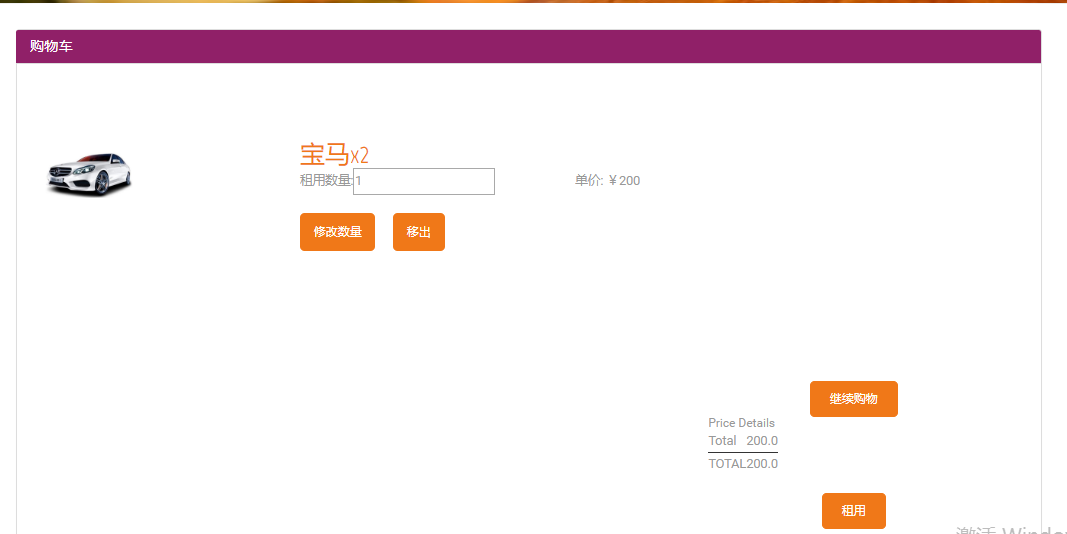Click the 单价: ￥200 price text

[x=607, y=181]
